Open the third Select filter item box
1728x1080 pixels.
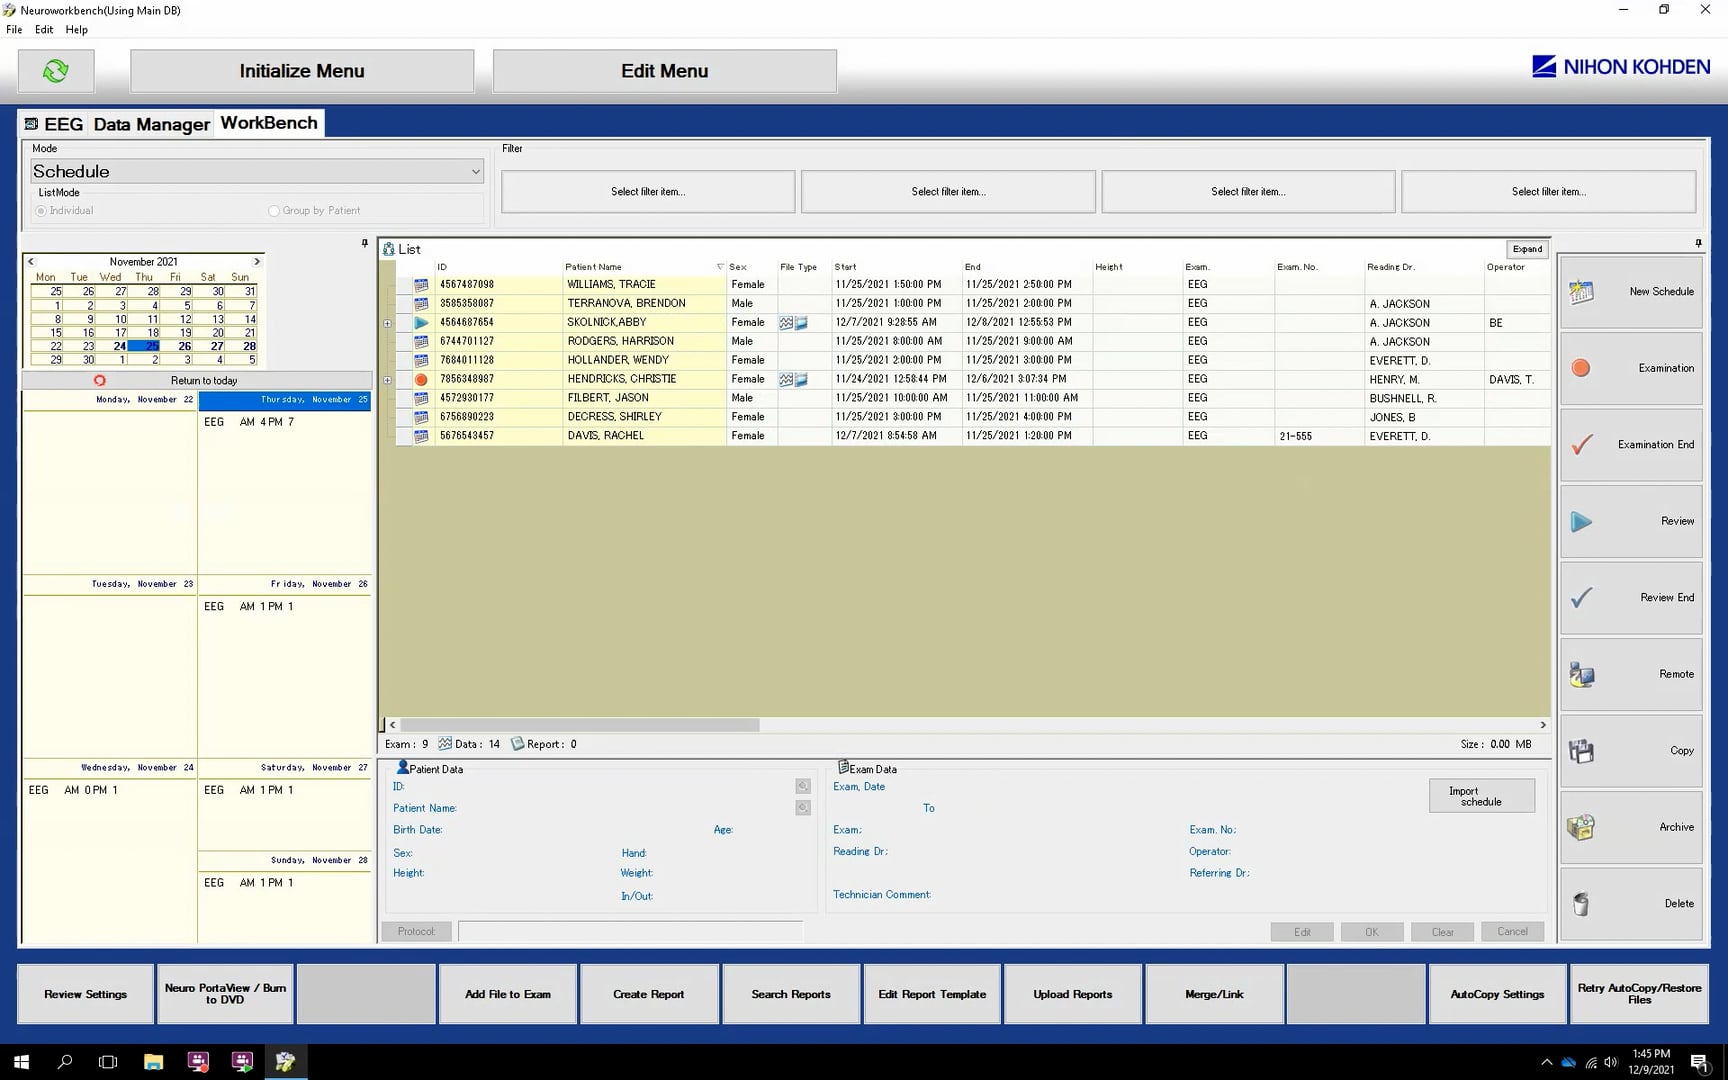(x=1248, y=192)
